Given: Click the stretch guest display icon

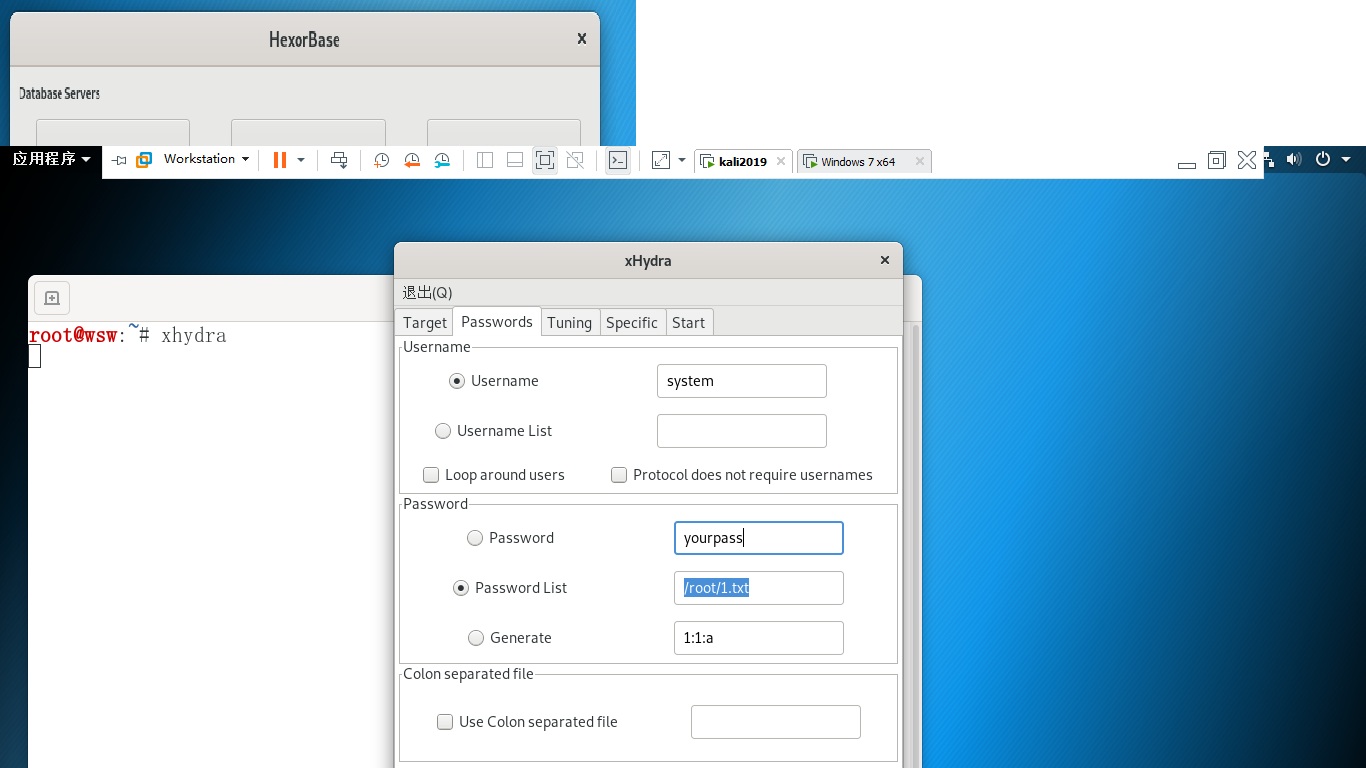Looking at the screenshot, I should pyautogui.click(x=661, y=160).
